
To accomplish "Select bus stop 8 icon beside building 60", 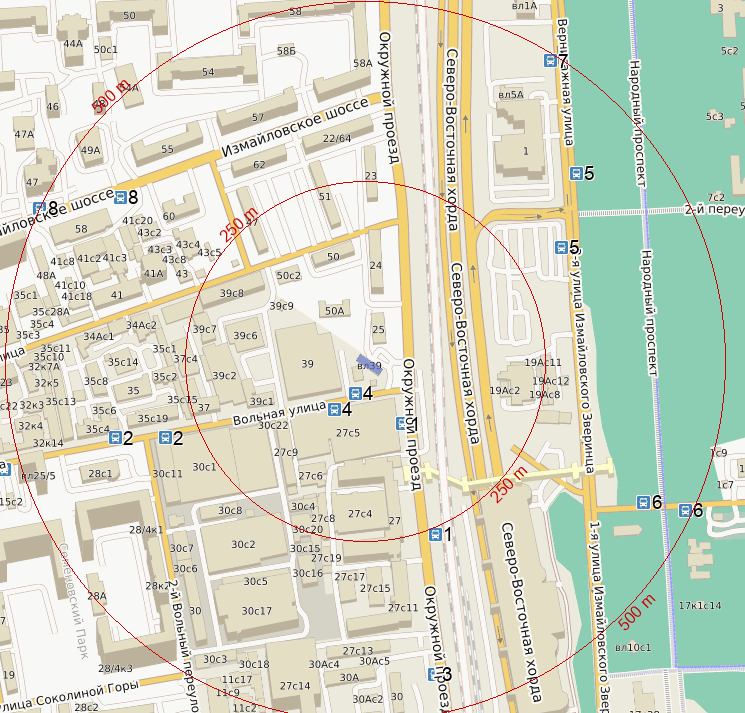I will pyautogui.click(x=121, y=197).
